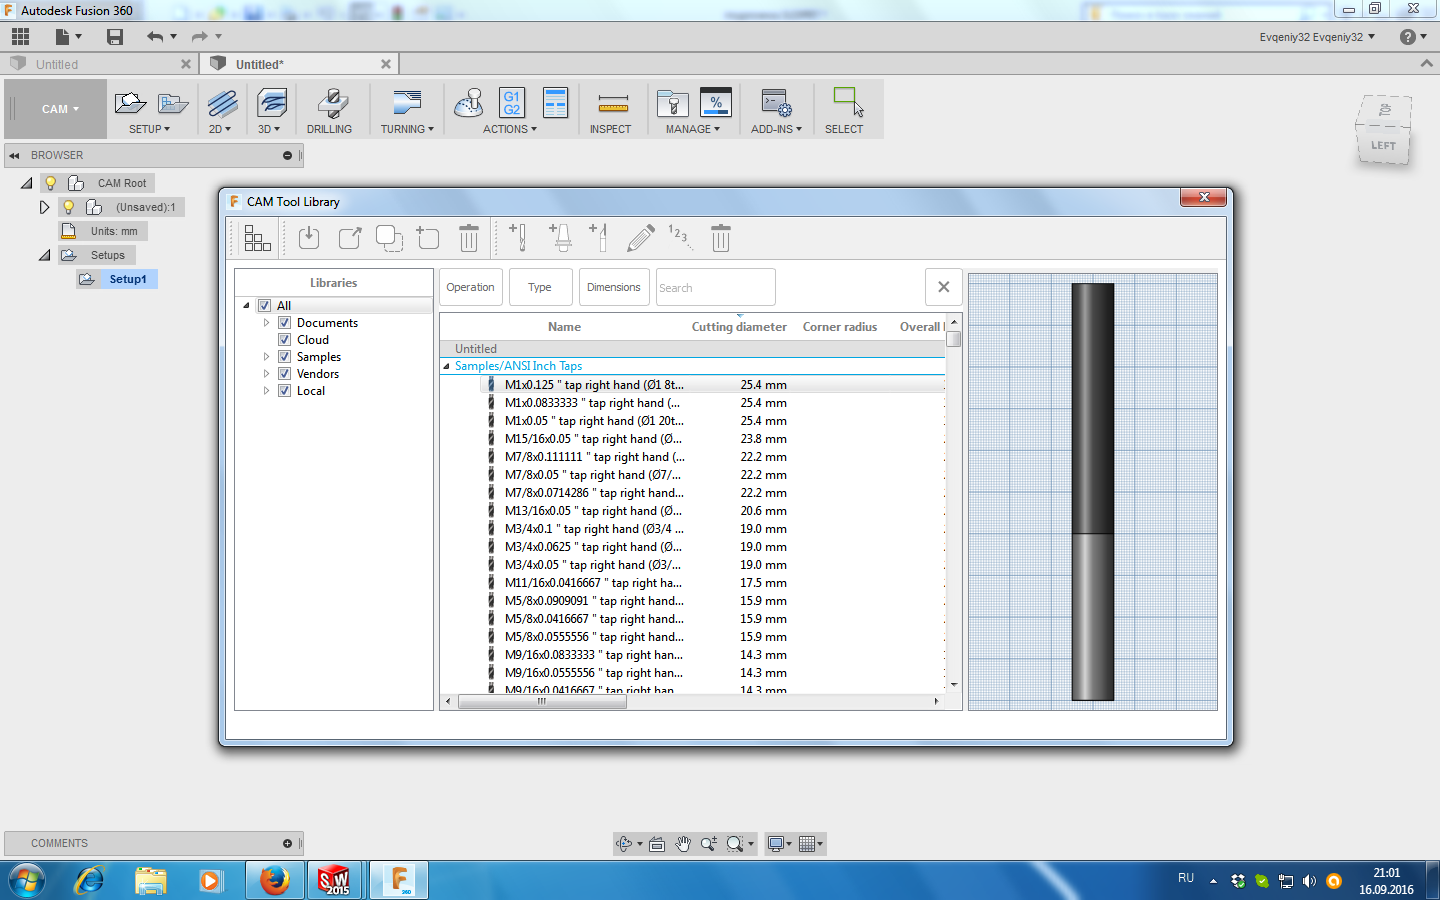
Task: Import tool library in CAM Tool Library
Action: (309, 238)
